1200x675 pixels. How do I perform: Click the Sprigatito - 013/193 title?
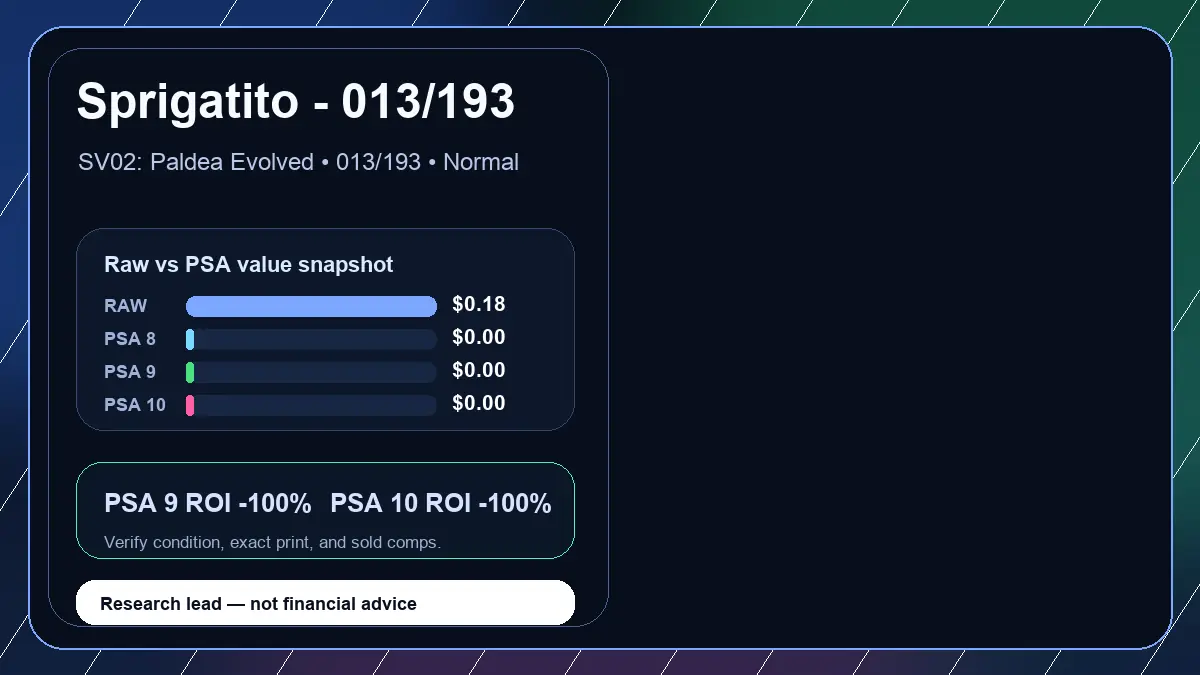(x=296, y=102)
